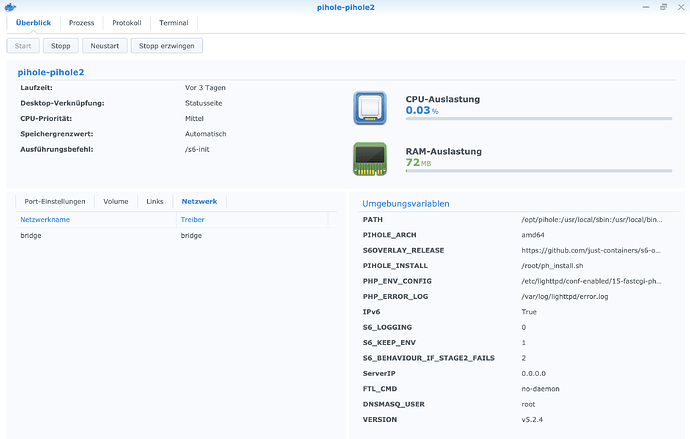Select the DNSMASQ_USER variable name
The image size is (690, 439).
coord(393,404)
